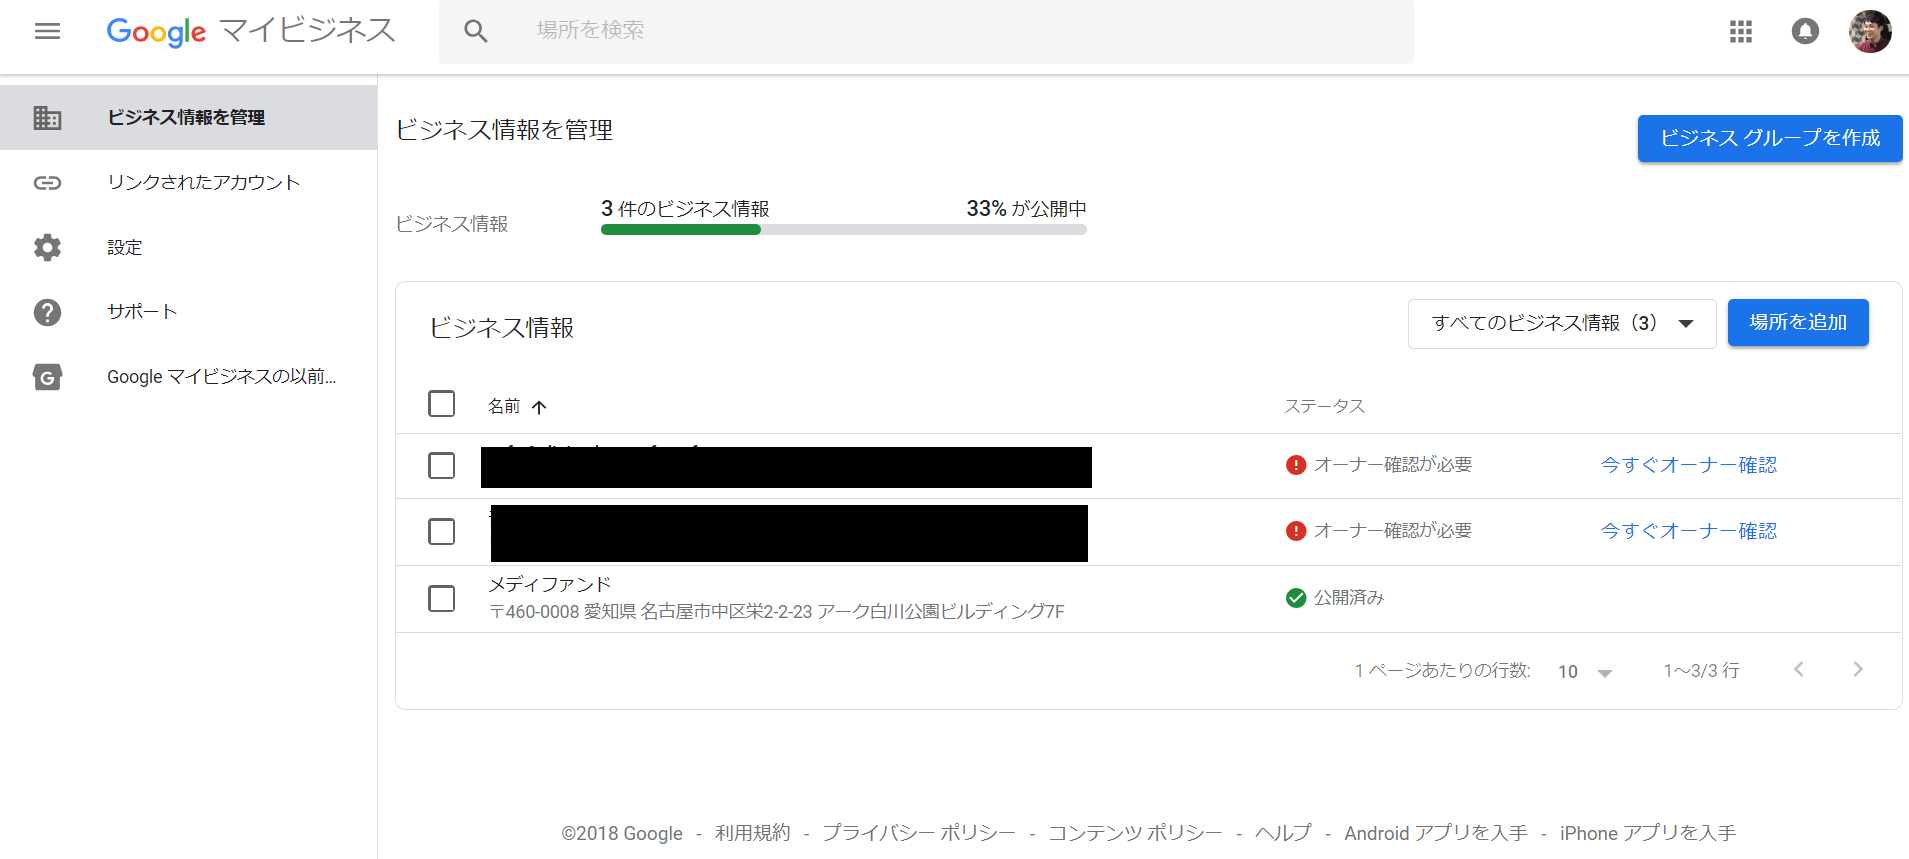1909x859 pixels.
Task: Select ビジネス情報を管理 in the sidebar
Action: 188,117
